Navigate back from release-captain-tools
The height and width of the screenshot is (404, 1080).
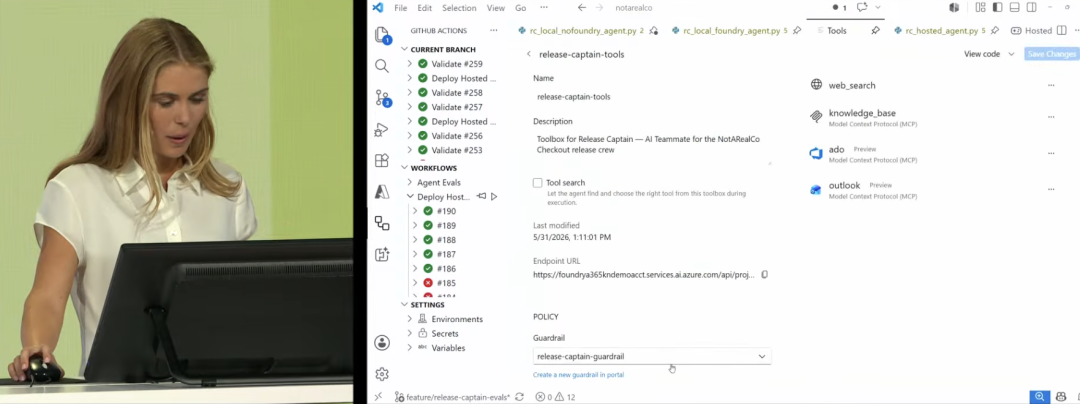pos(528,54)
